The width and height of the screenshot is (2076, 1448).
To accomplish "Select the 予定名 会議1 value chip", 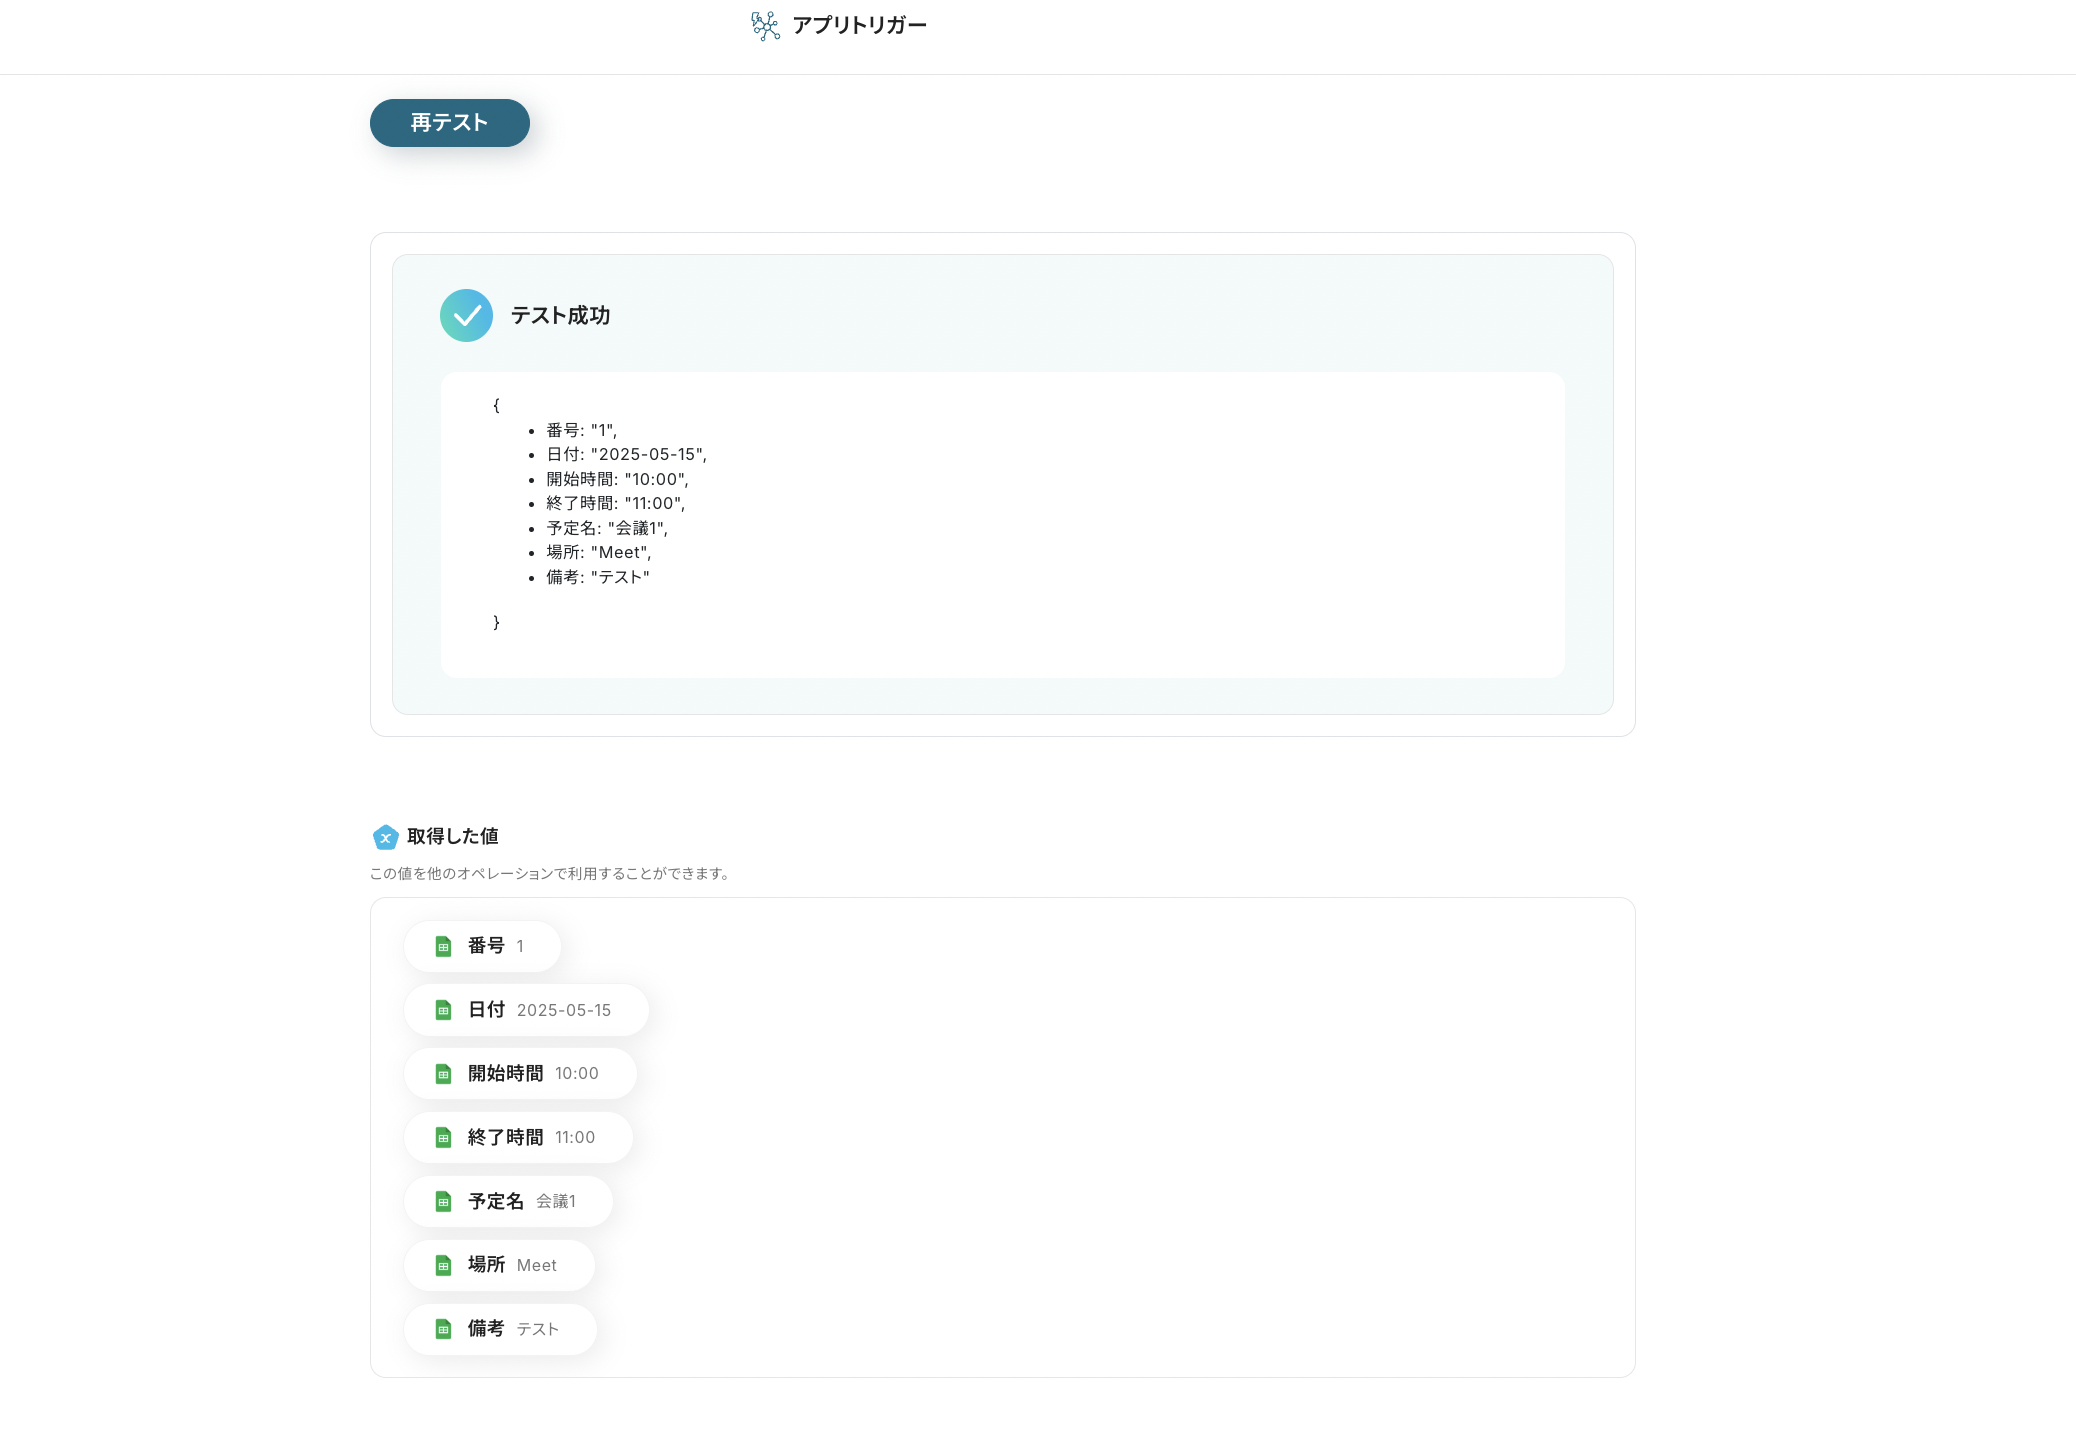I will pyautogui.click(x=510, y=1202).
